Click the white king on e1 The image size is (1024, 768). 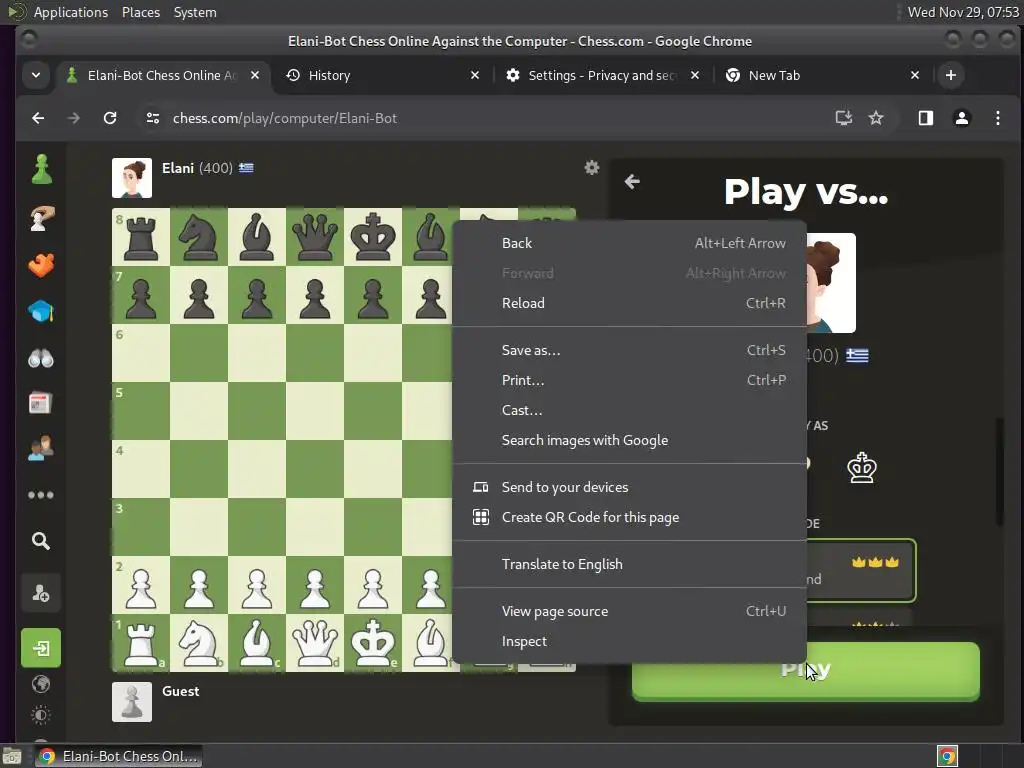(x=373, y=643)
